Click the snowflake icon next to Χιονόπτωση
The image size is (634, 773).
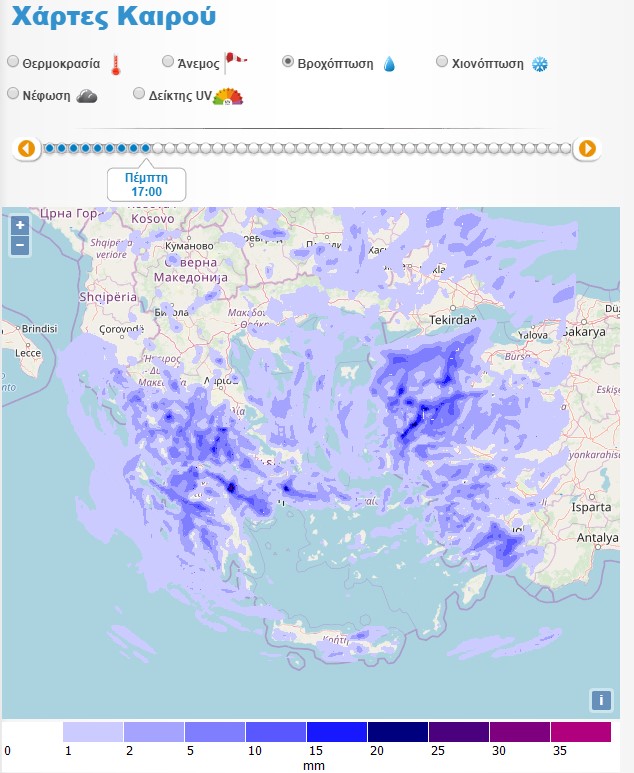tap(540, 64)
